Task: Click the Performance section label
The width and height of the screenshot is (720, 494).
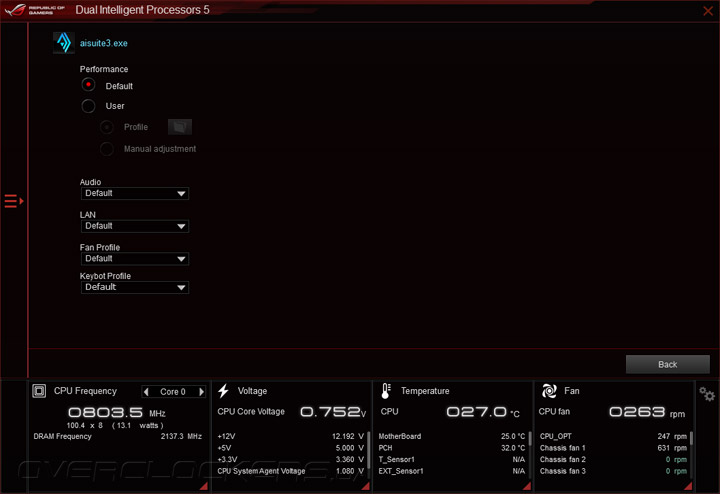Action: point(104,69)
